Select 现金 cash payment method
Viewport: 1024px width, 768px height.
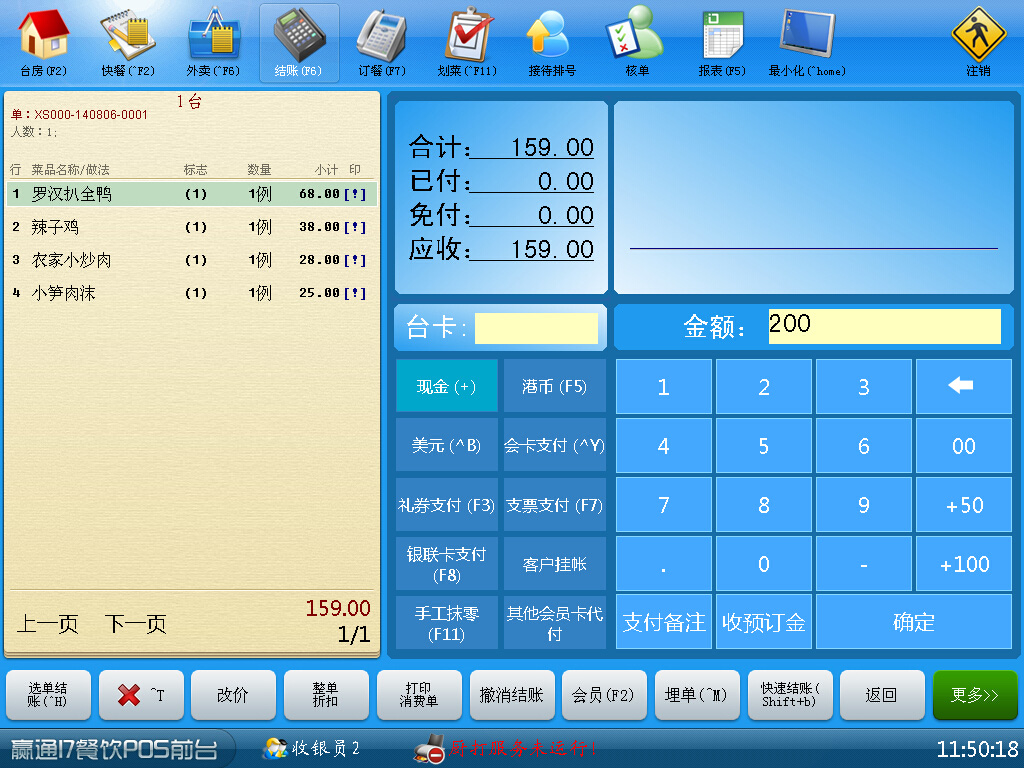pos(446,386)
